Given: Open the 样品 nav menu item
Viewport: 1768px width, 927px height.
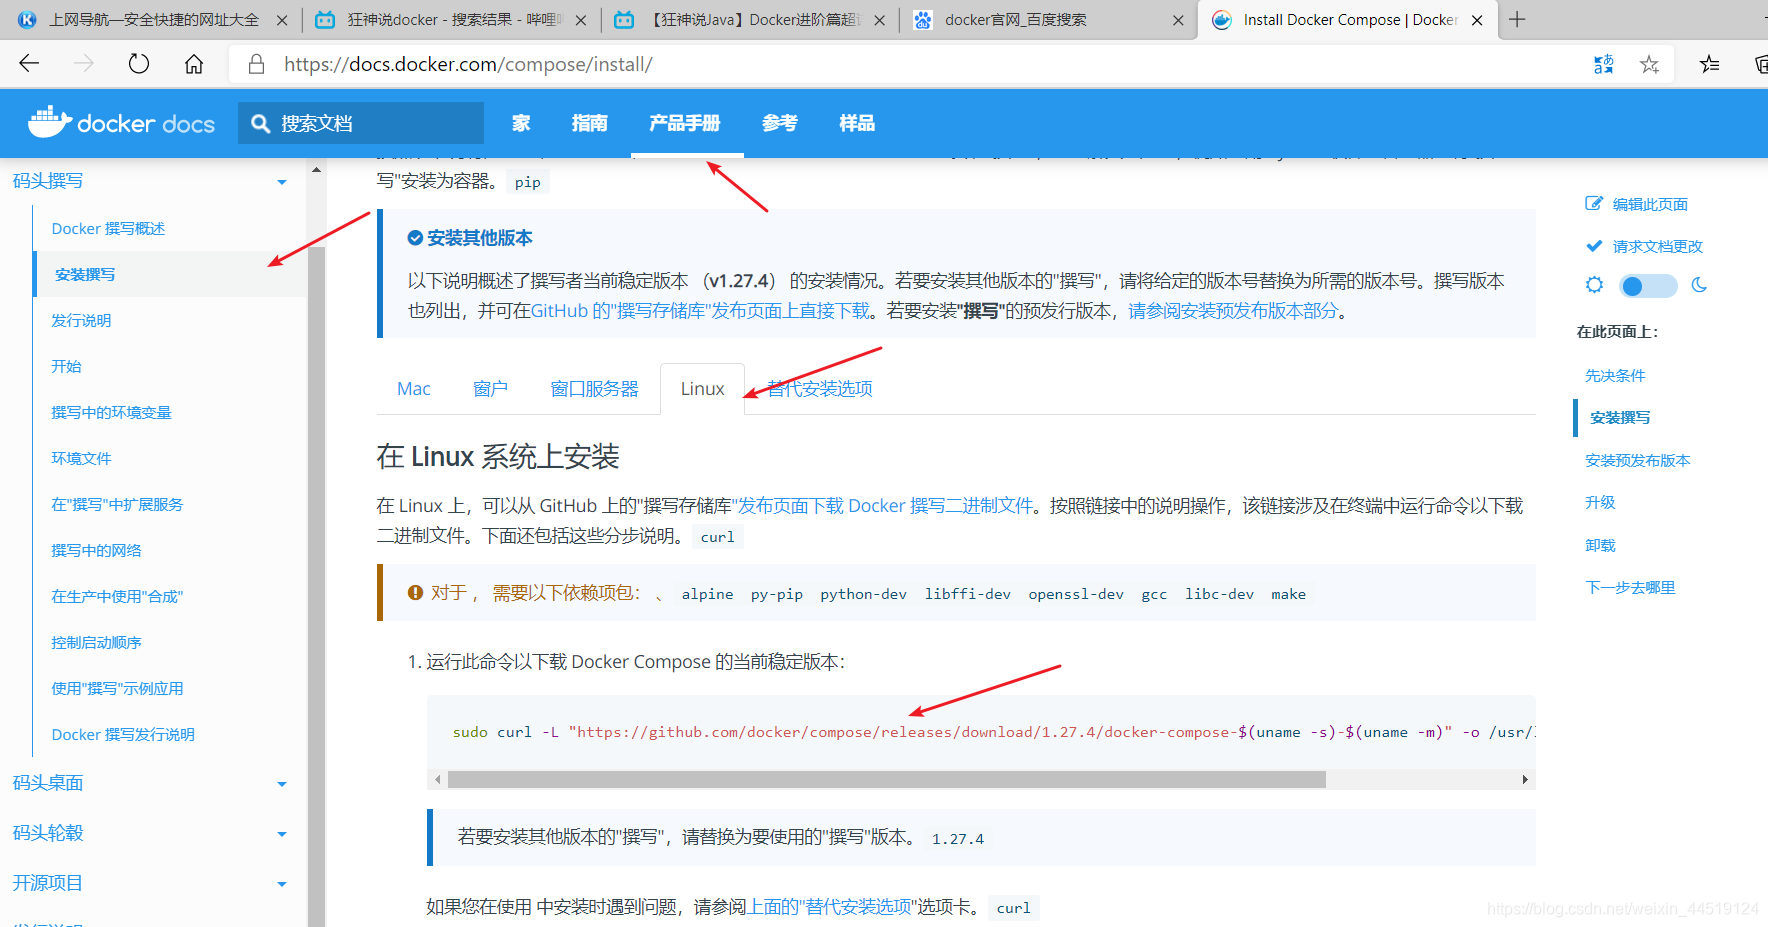Looking at the screenshot, I should tap(857, 123).
